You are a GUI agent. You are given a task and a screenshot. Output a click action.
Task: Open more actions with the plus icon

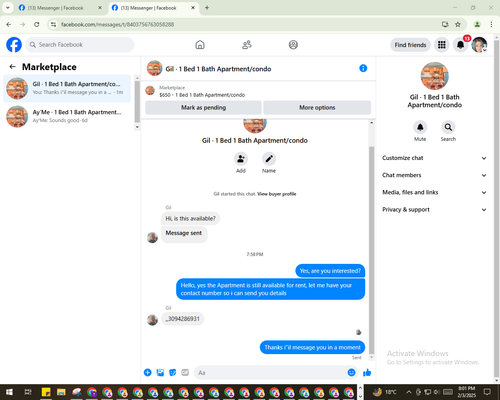[148, 372]
